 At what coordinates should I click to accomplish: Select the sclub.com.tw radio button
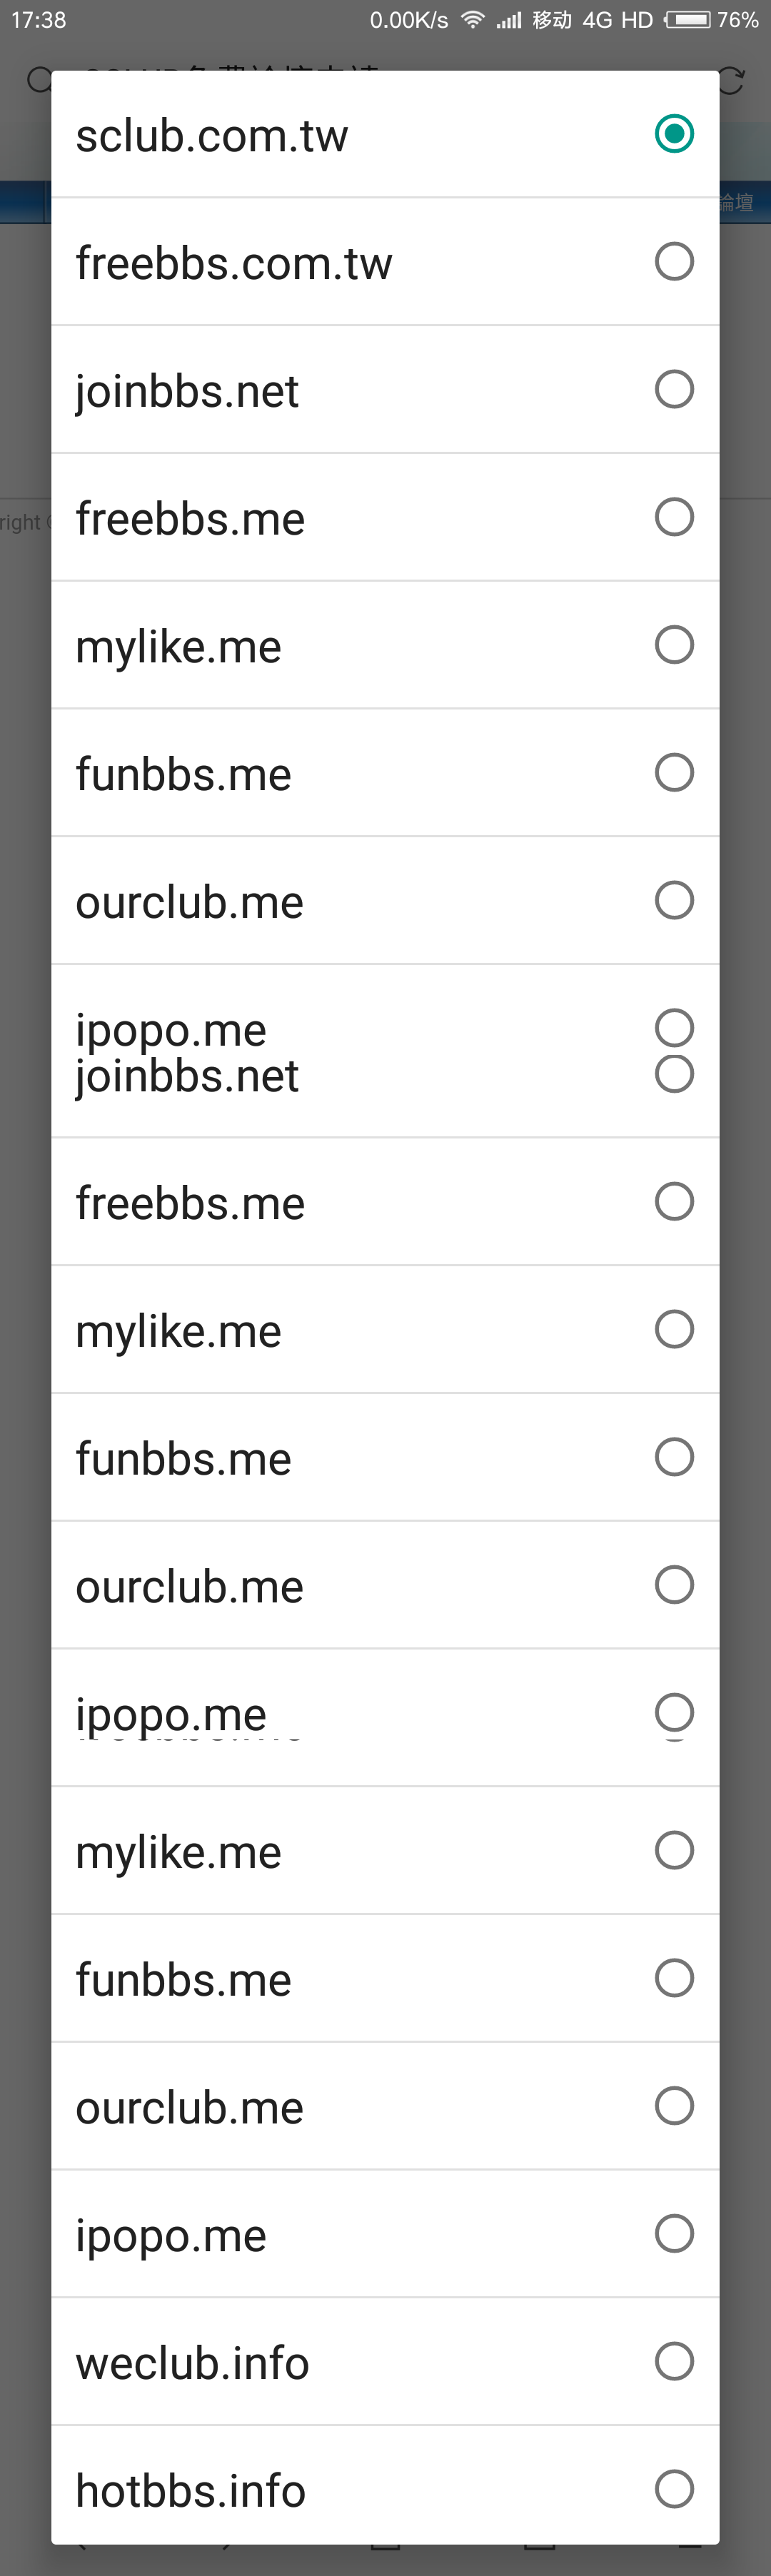[x=674, y=133]
